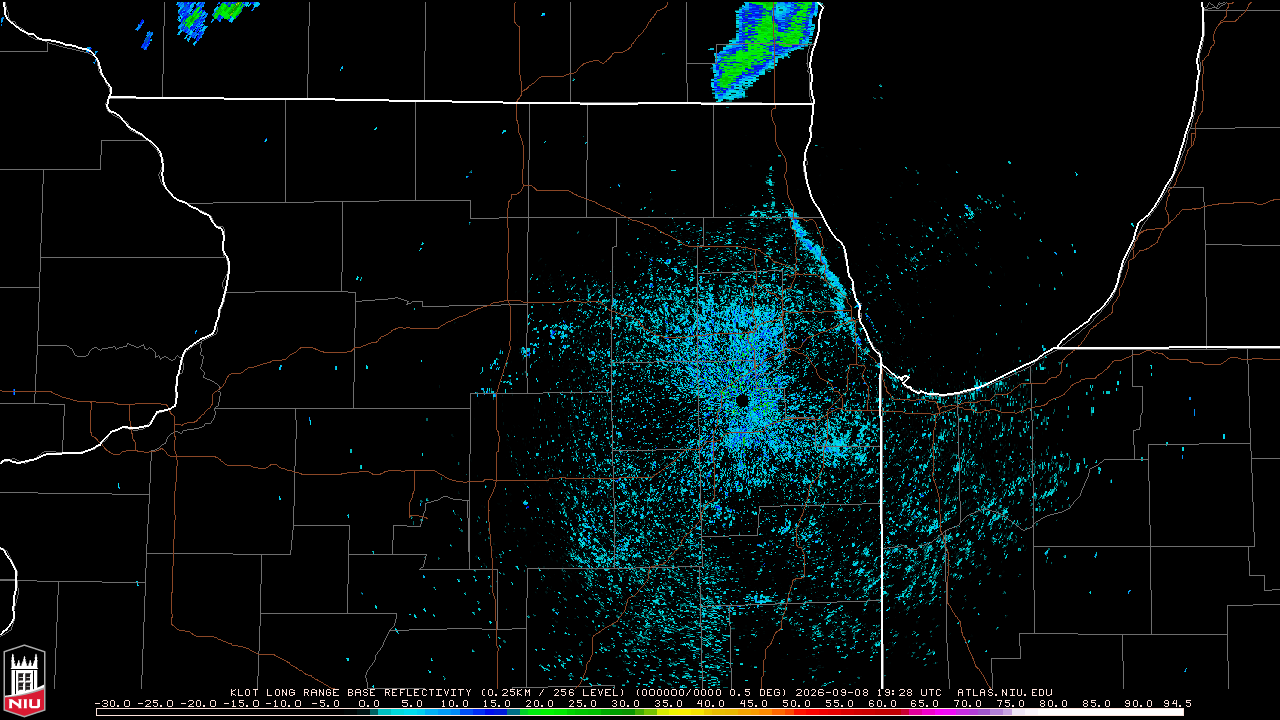1280x720 pixels.
Task: Click the KLOT Long Range Base Reflectivity title
Action: tap(353, 692)
